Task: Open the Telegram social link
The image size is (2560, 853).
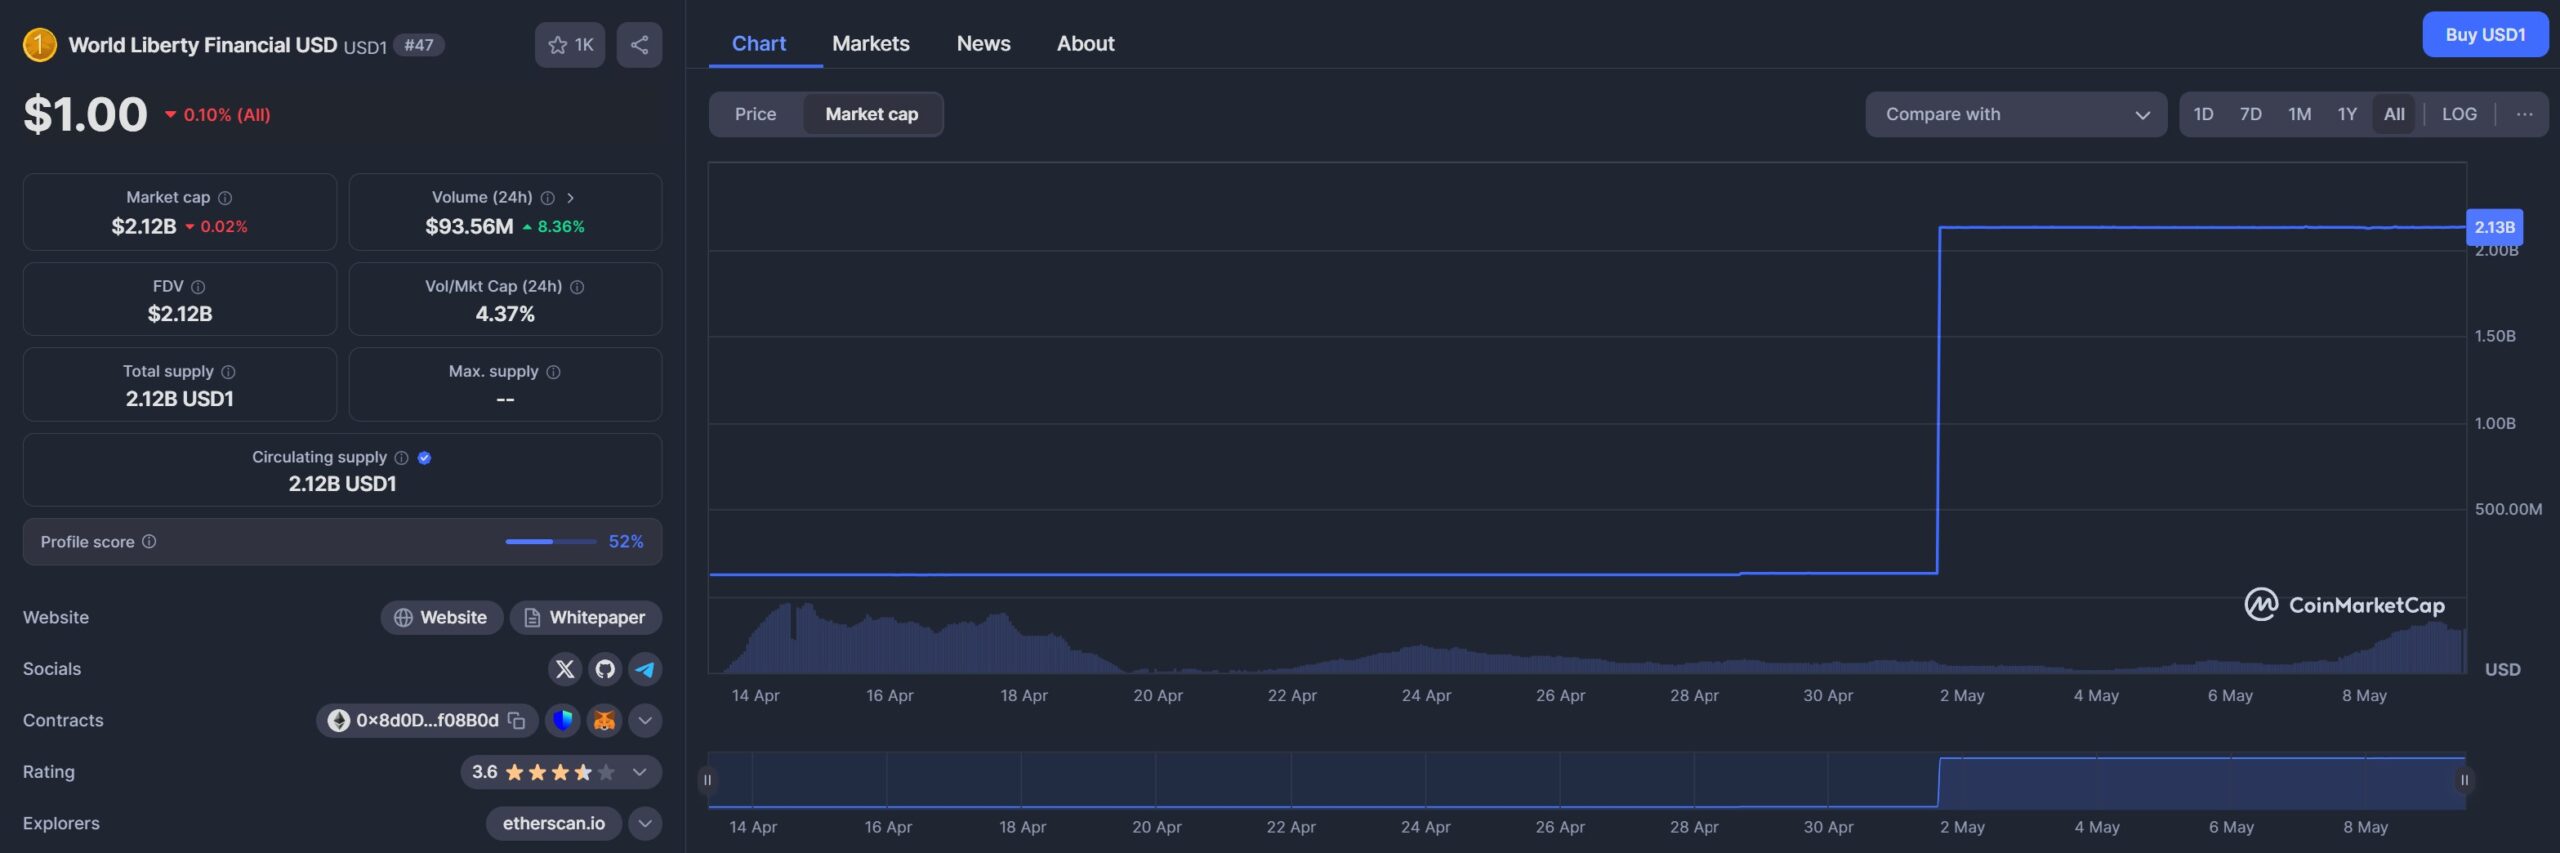Action: pyautogui.click(x=645, y=669)
